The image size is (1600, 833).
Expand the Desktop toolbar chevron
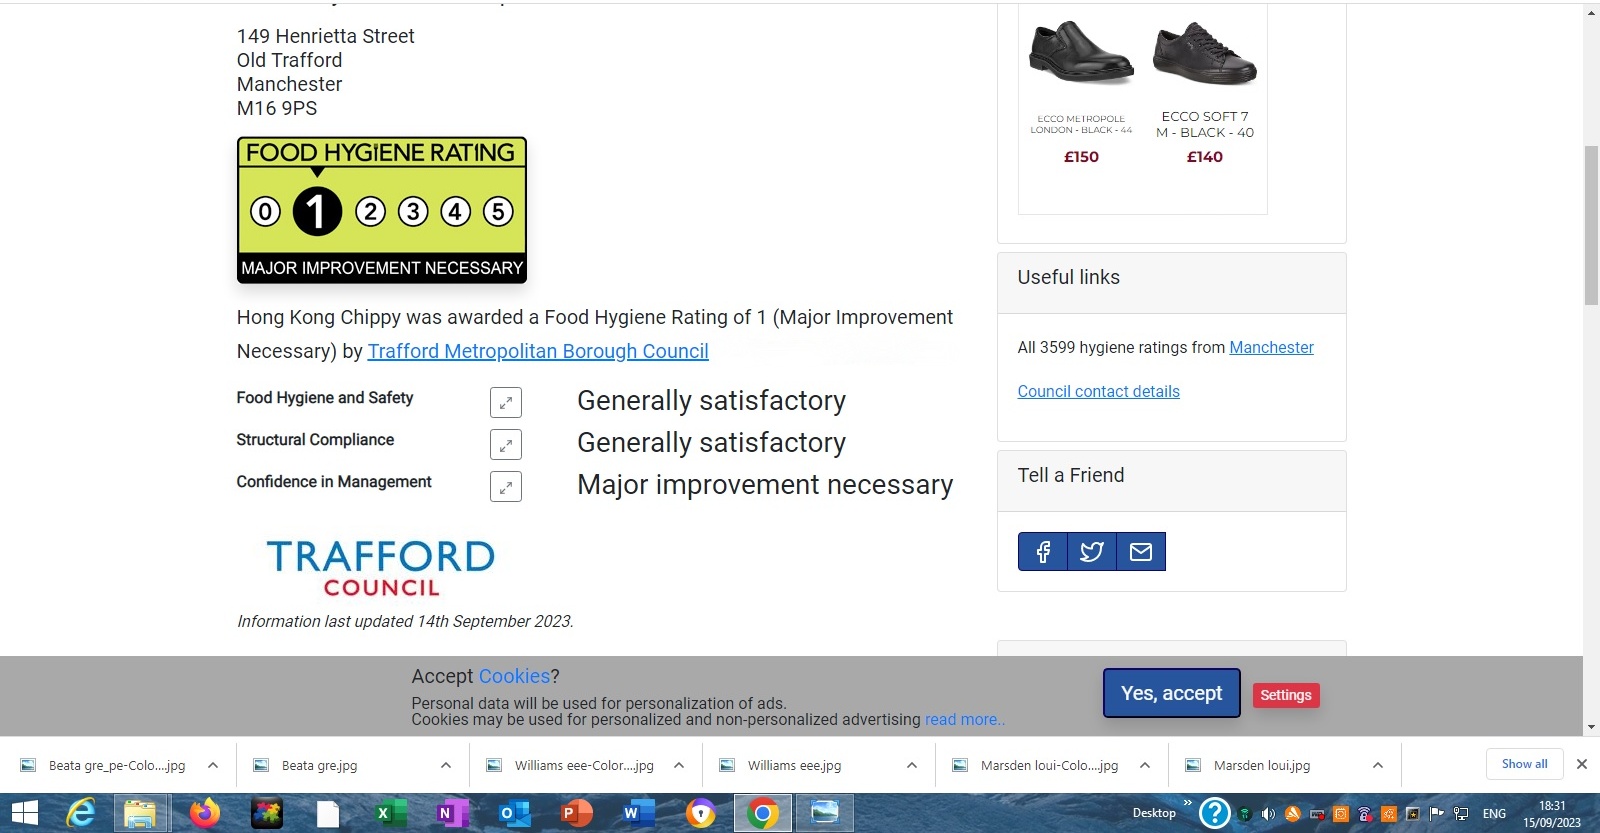pos(1187,803)
